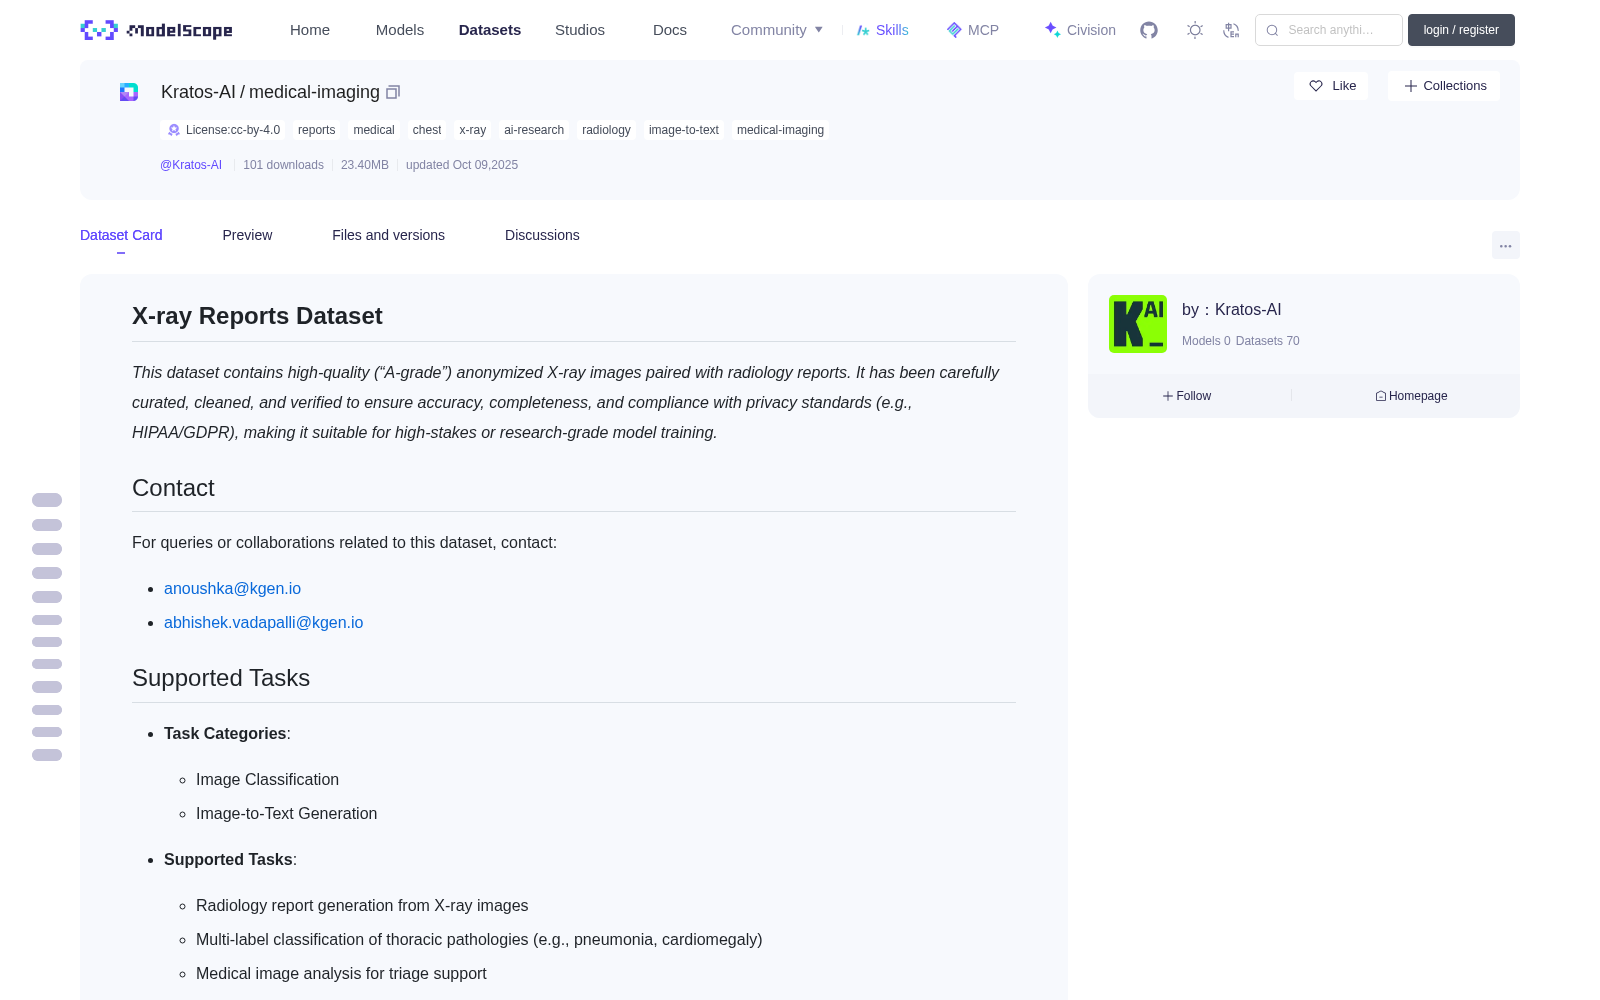1600x1000 pixels.
Task: Open the Discussions tab
Action: (x=542, y=235)
